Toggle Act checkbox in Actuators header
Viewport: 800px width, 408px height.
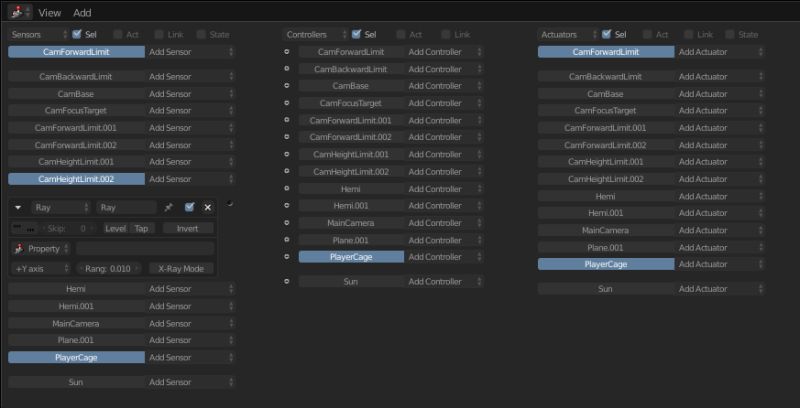647,34
